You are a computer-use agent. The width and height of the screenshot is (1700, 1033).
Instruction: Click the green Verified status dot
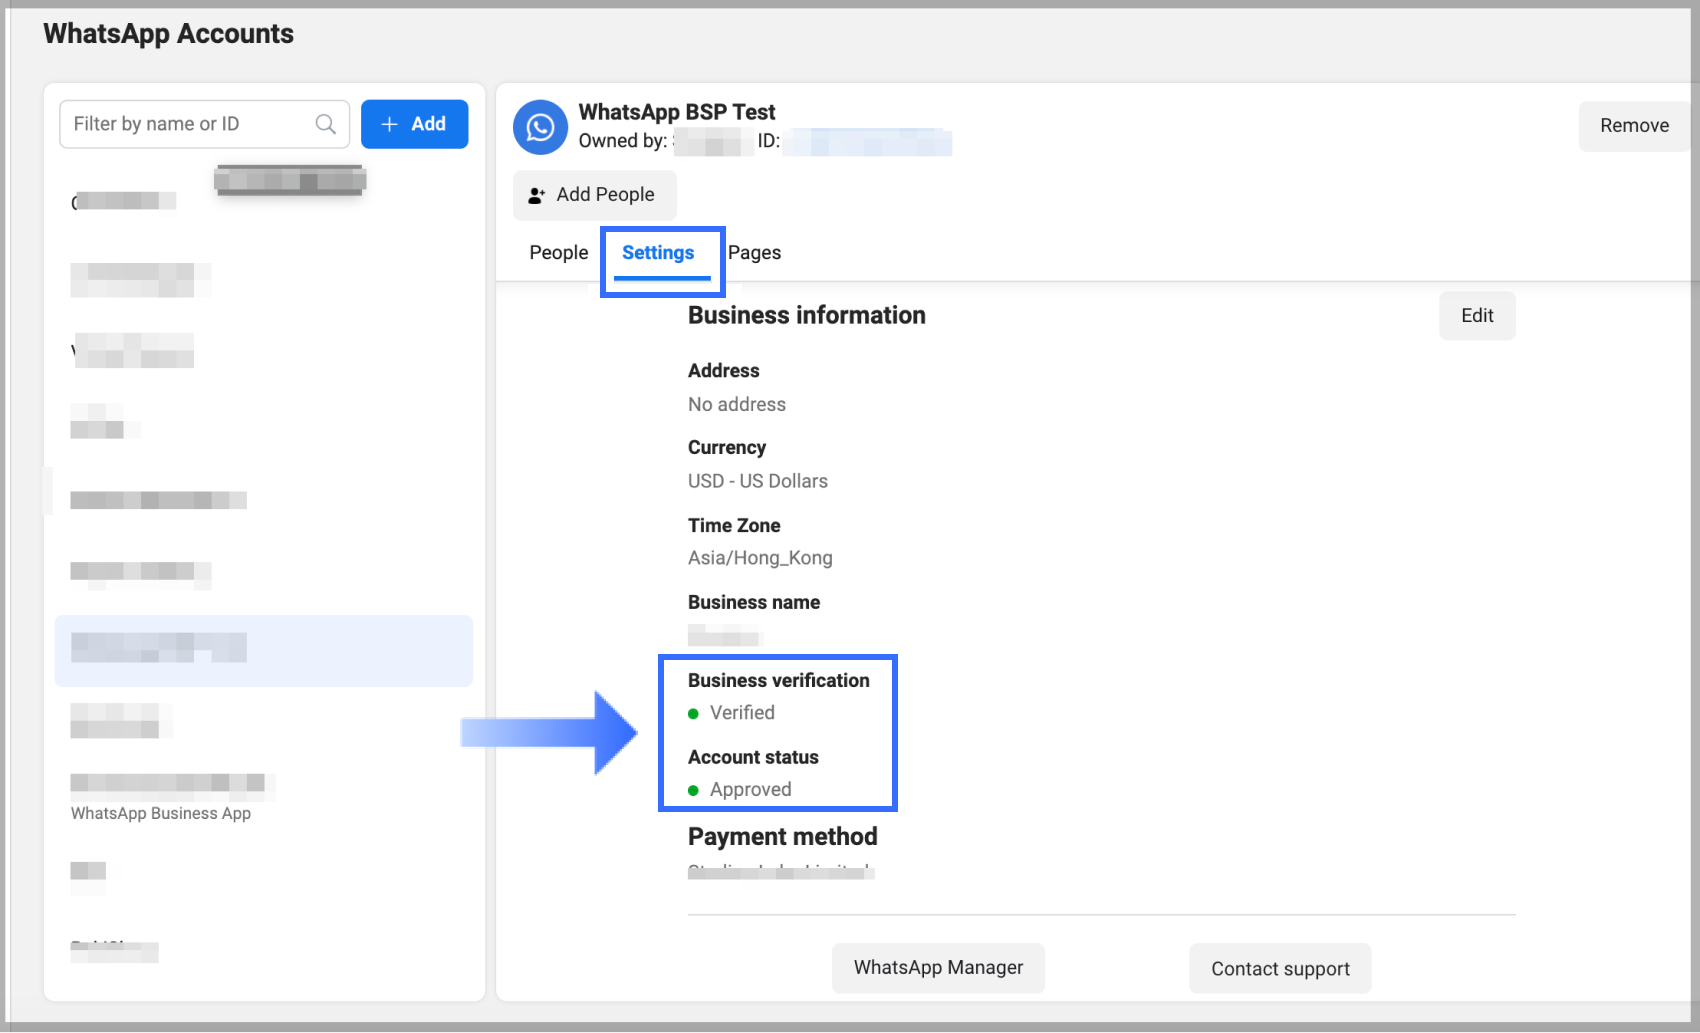[x=693, y=714]
